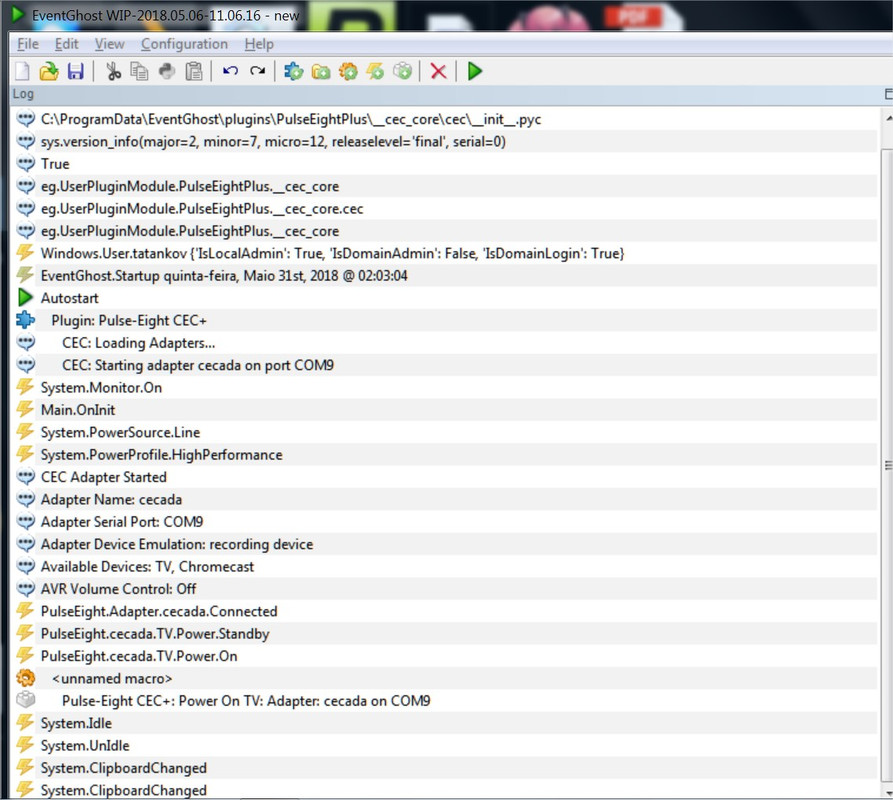Screen dimensions: 893x800
Task: Cut selection with the scissors icon
Action: tap(113, 71)
